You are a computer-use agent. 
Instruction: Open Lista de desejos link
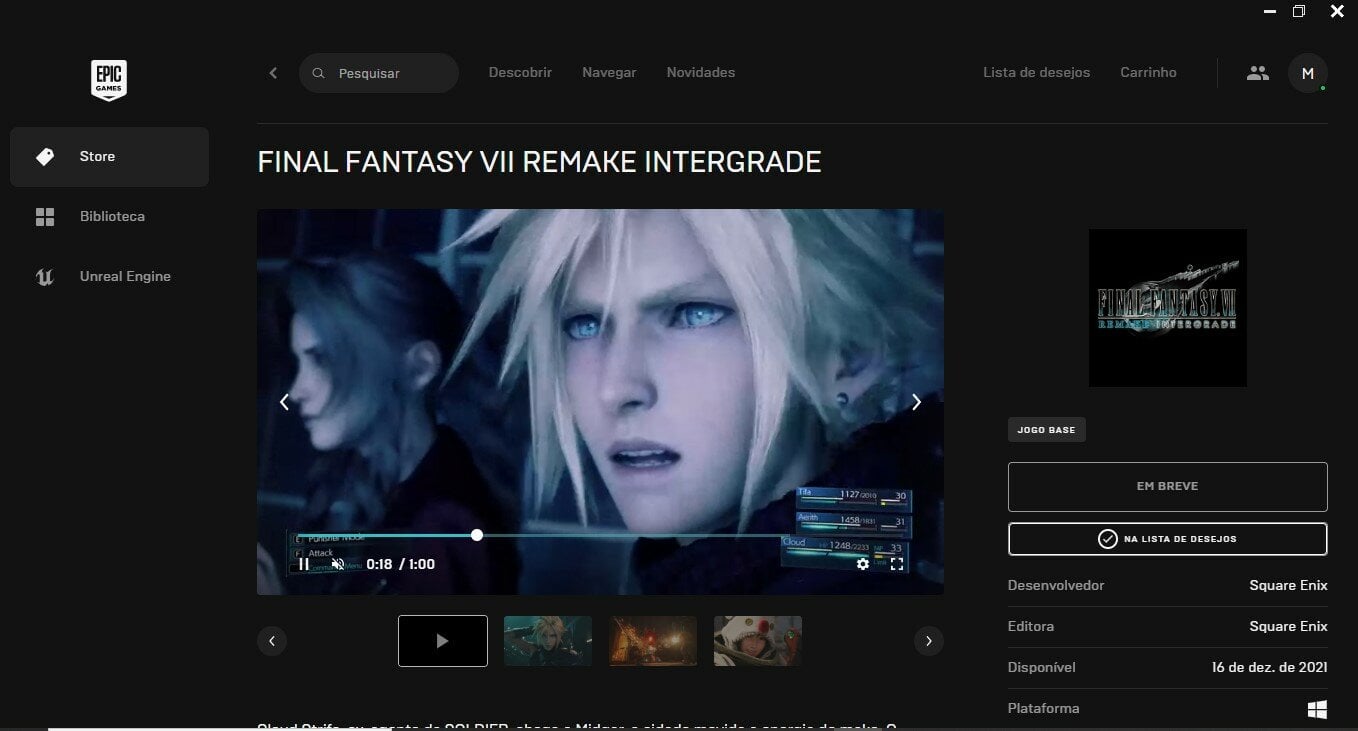click(x=1037, y=73)
